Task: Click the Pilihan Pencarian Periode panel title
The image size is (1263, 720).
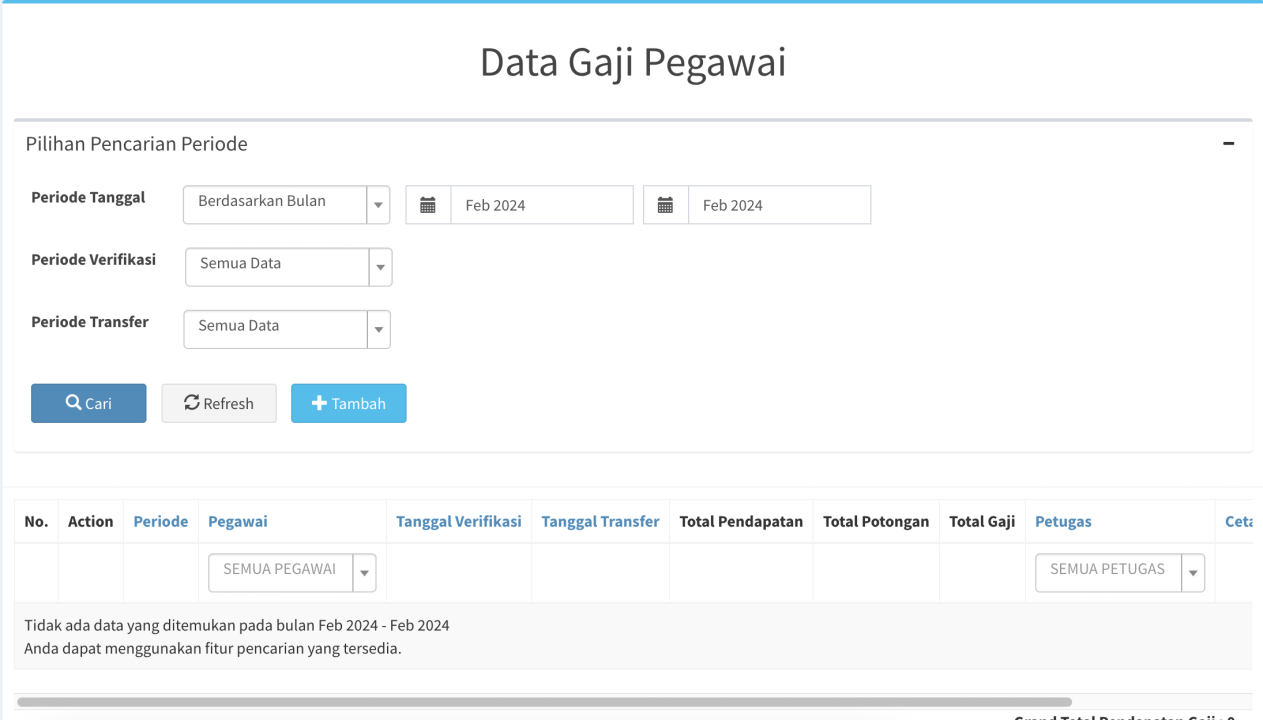Action: 137,144
